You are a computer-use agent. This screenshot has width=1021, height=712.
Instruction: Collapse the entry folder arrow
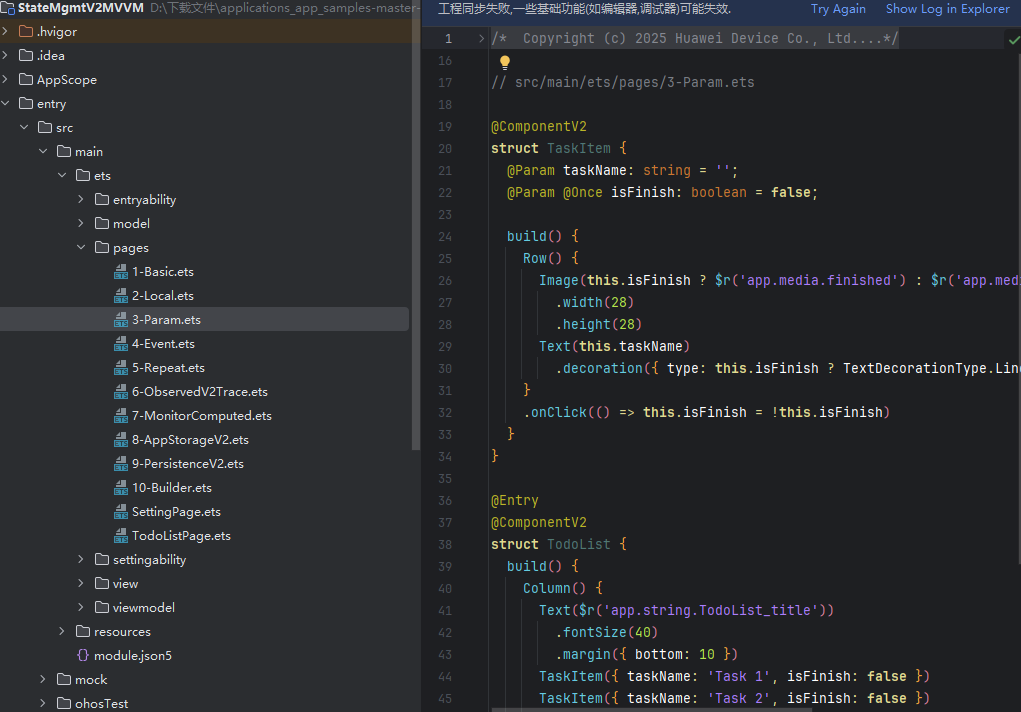click(5, 104)
